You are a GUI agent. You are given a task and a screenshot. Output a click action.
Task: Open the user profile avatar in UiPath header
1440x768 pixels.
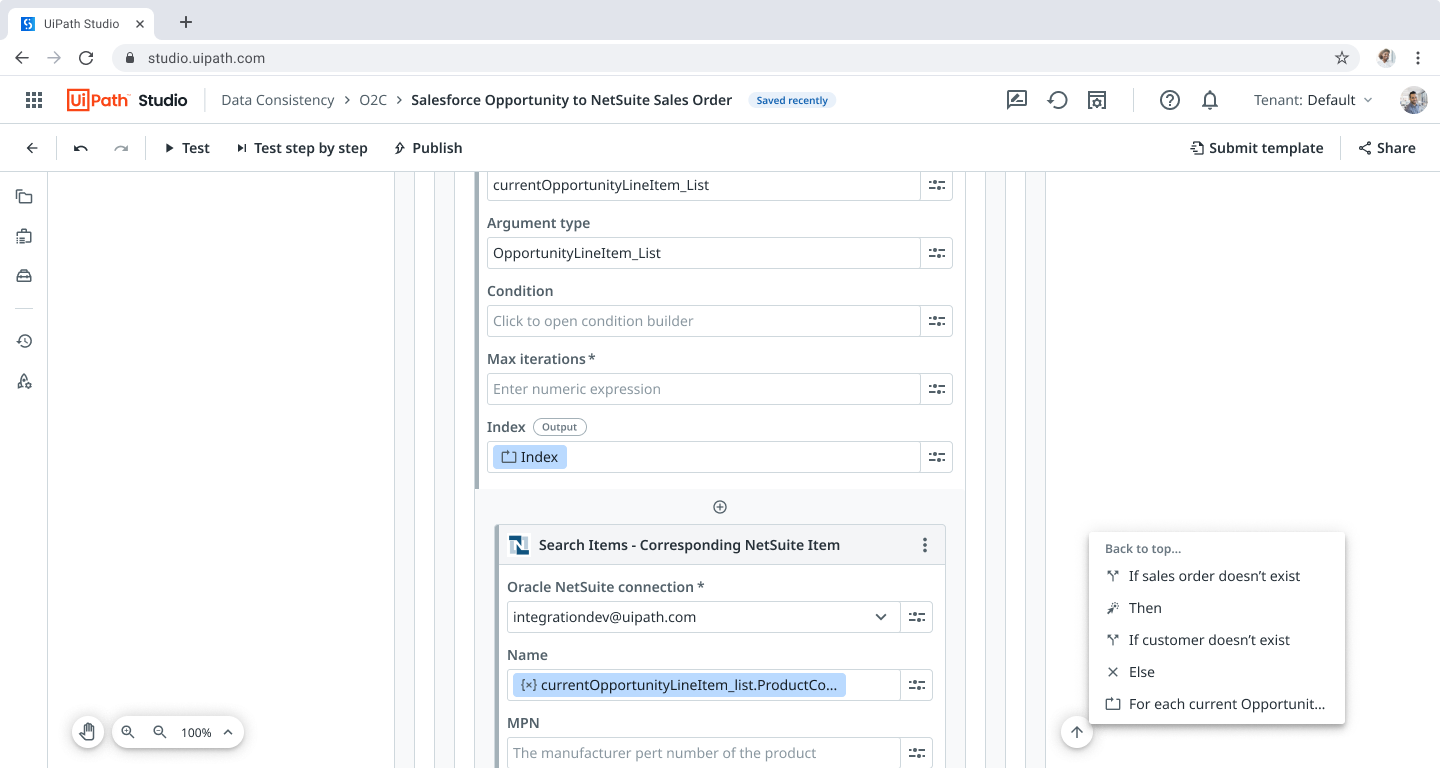[1414, 100]
